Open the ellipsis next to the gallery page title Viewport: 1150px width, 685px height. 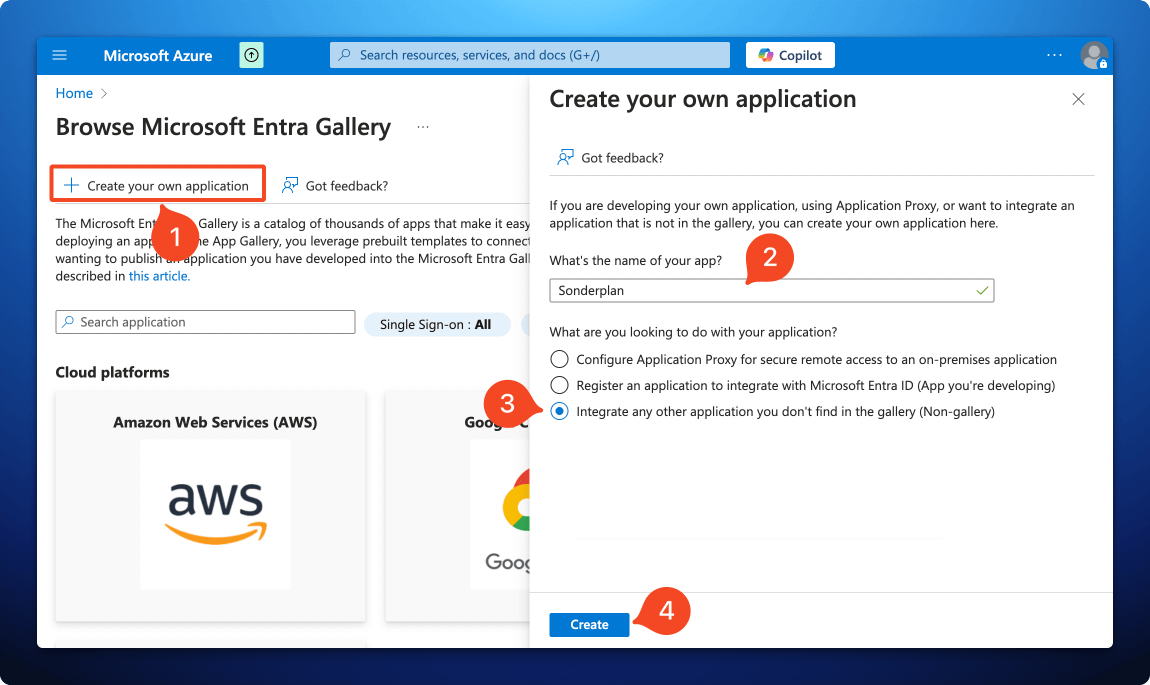tap(423, 127)
